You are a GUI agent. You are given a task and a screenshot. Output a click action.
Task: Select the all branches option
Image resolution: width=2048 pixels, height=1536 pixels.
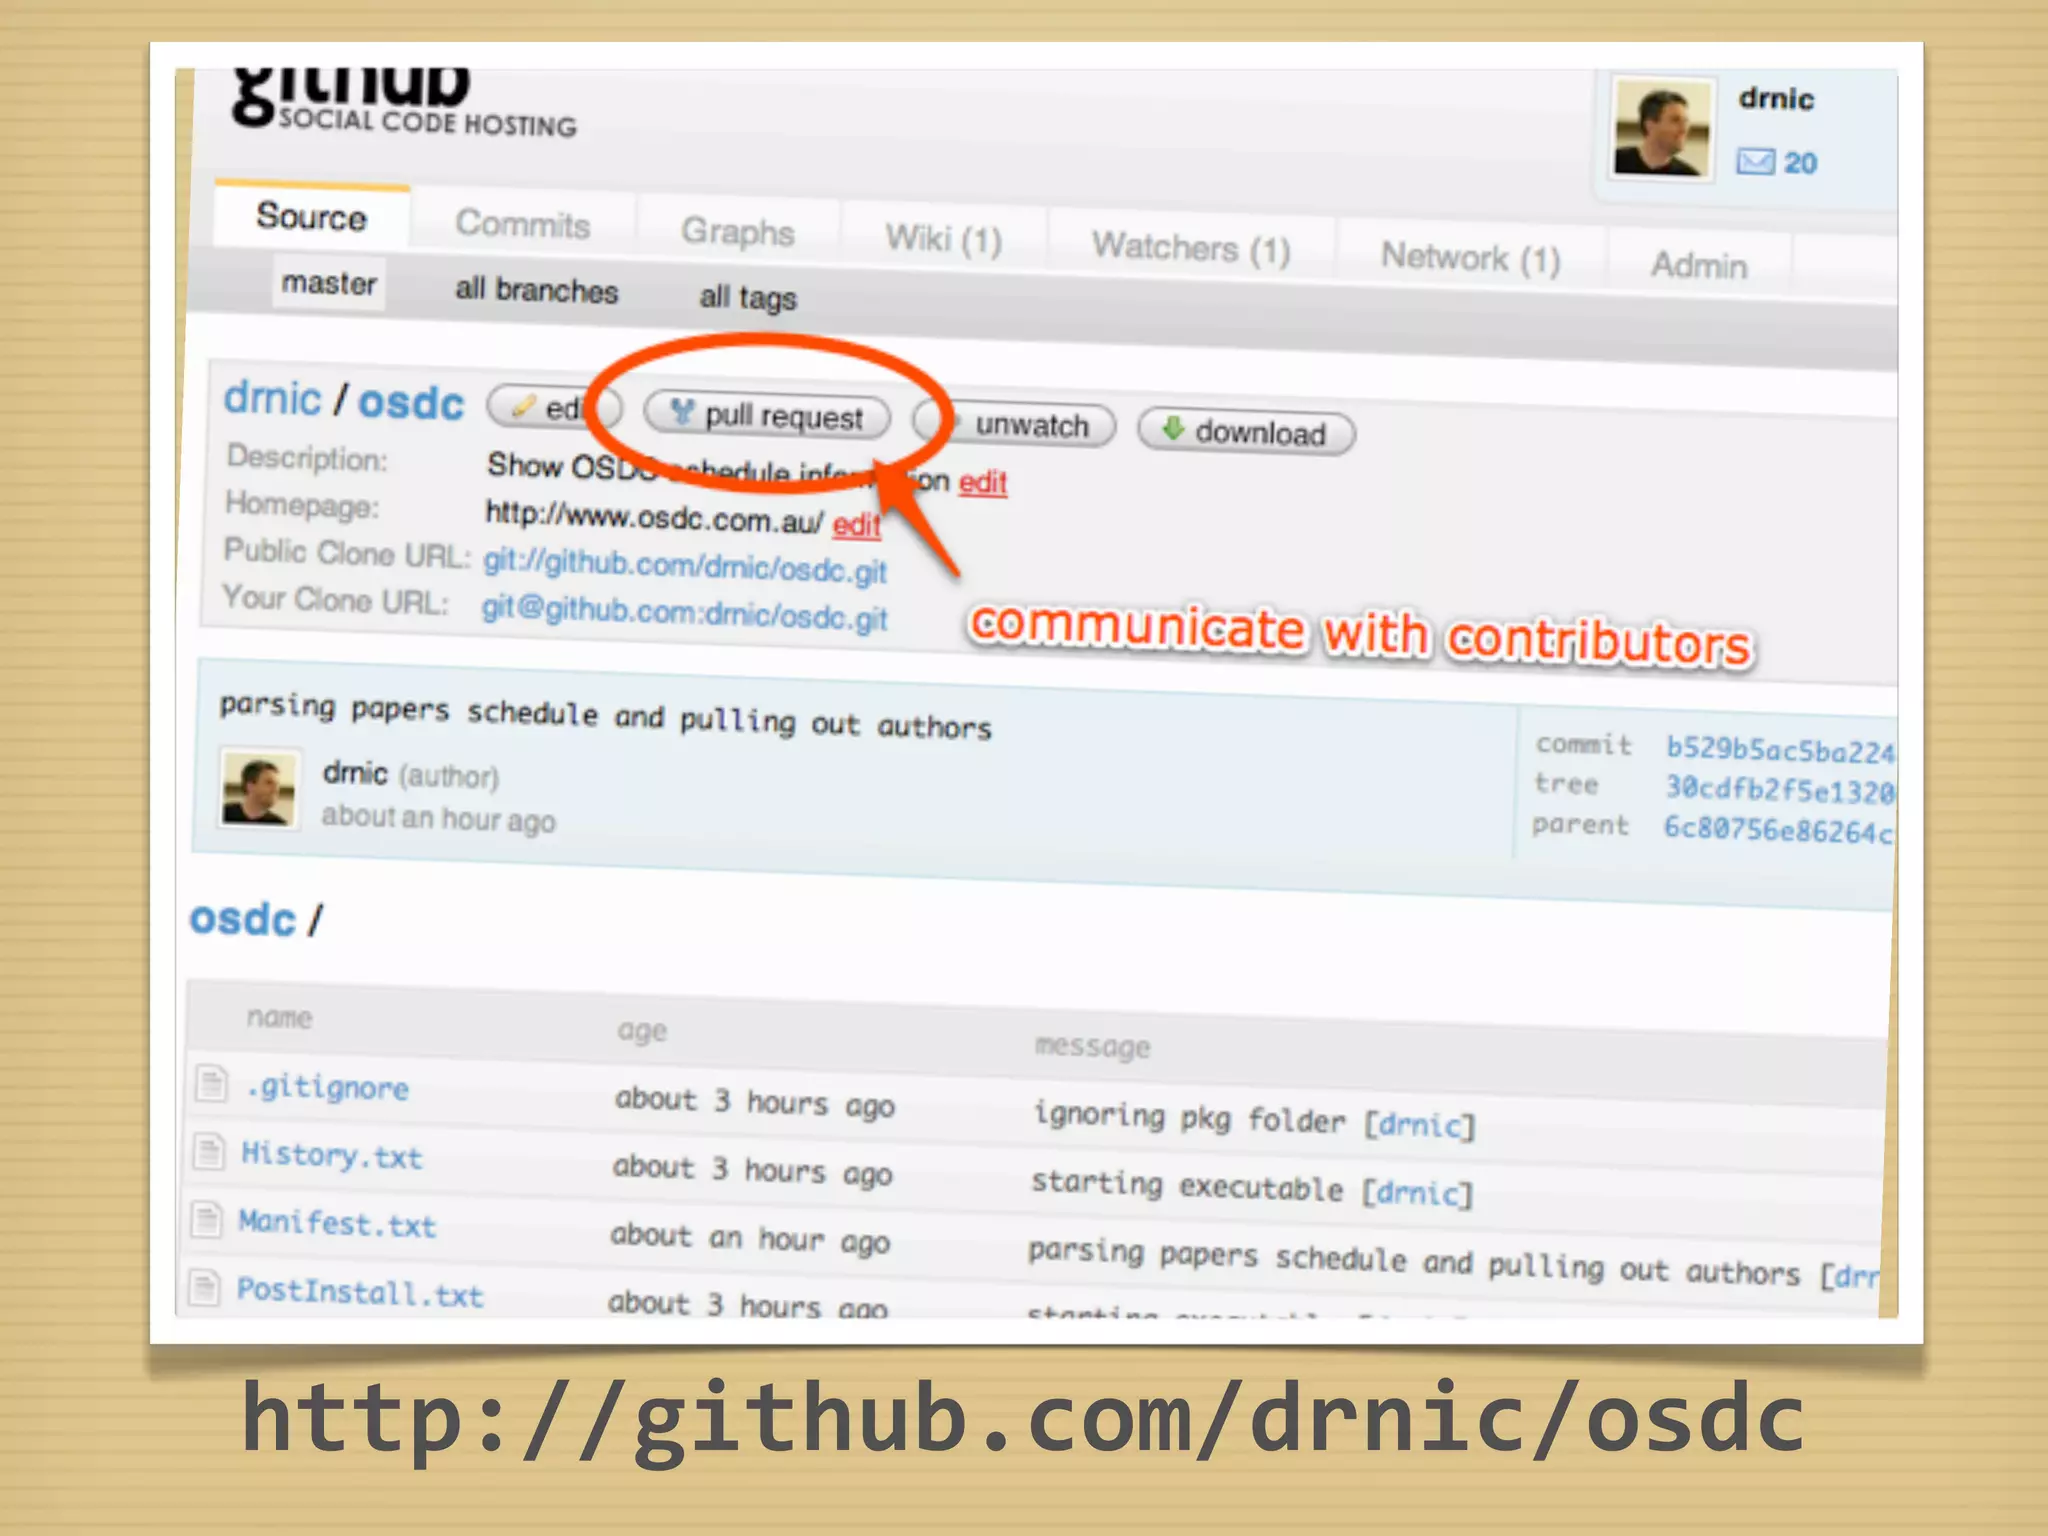536,290
